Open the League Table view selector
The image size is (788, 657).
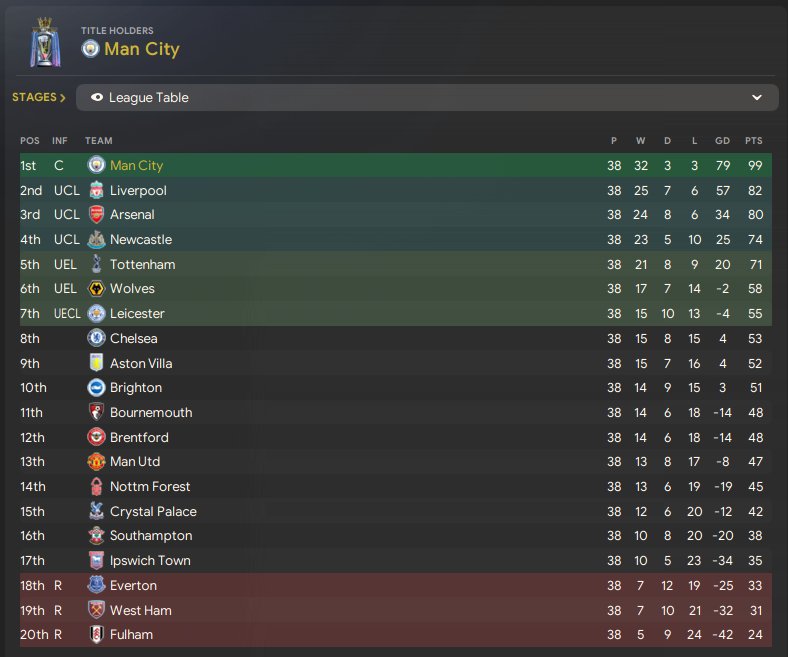point(427,98)
